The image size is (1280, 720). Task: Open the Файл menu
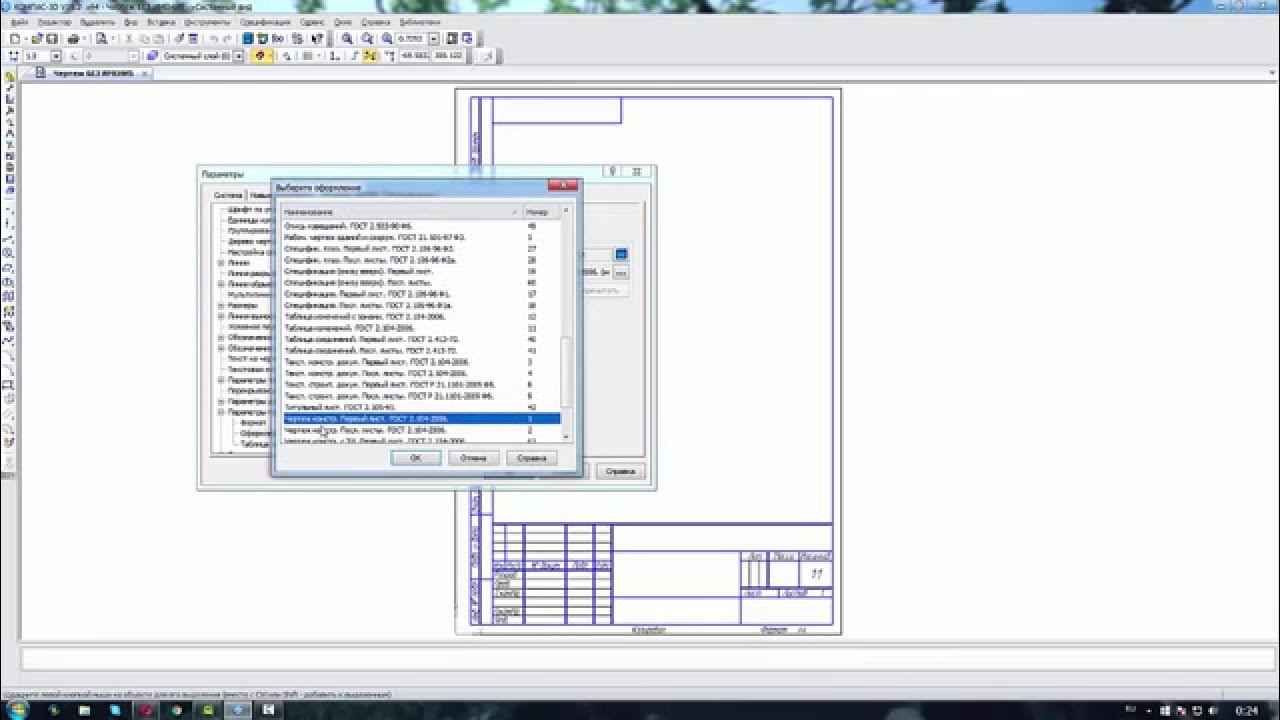coord(20,22)
